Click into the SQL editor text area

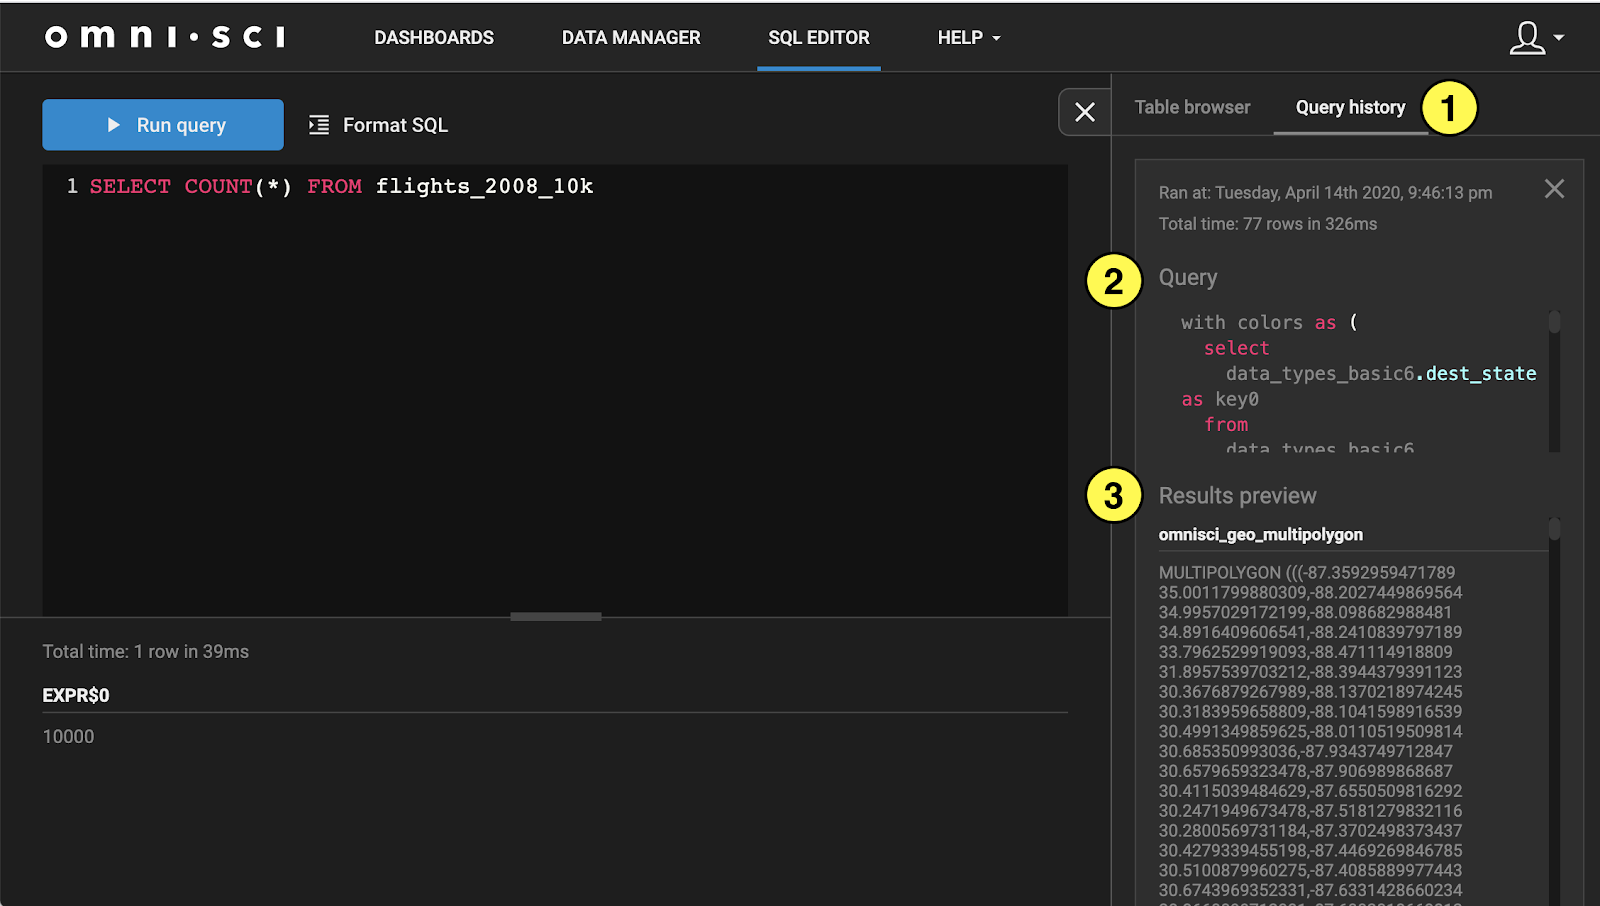point(555,390)
